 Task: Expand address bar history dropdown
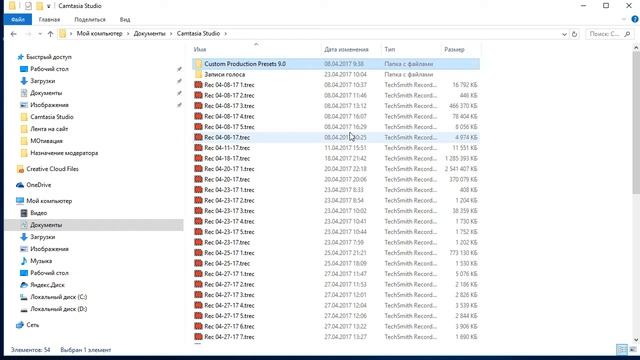click(x=564, y=34)
